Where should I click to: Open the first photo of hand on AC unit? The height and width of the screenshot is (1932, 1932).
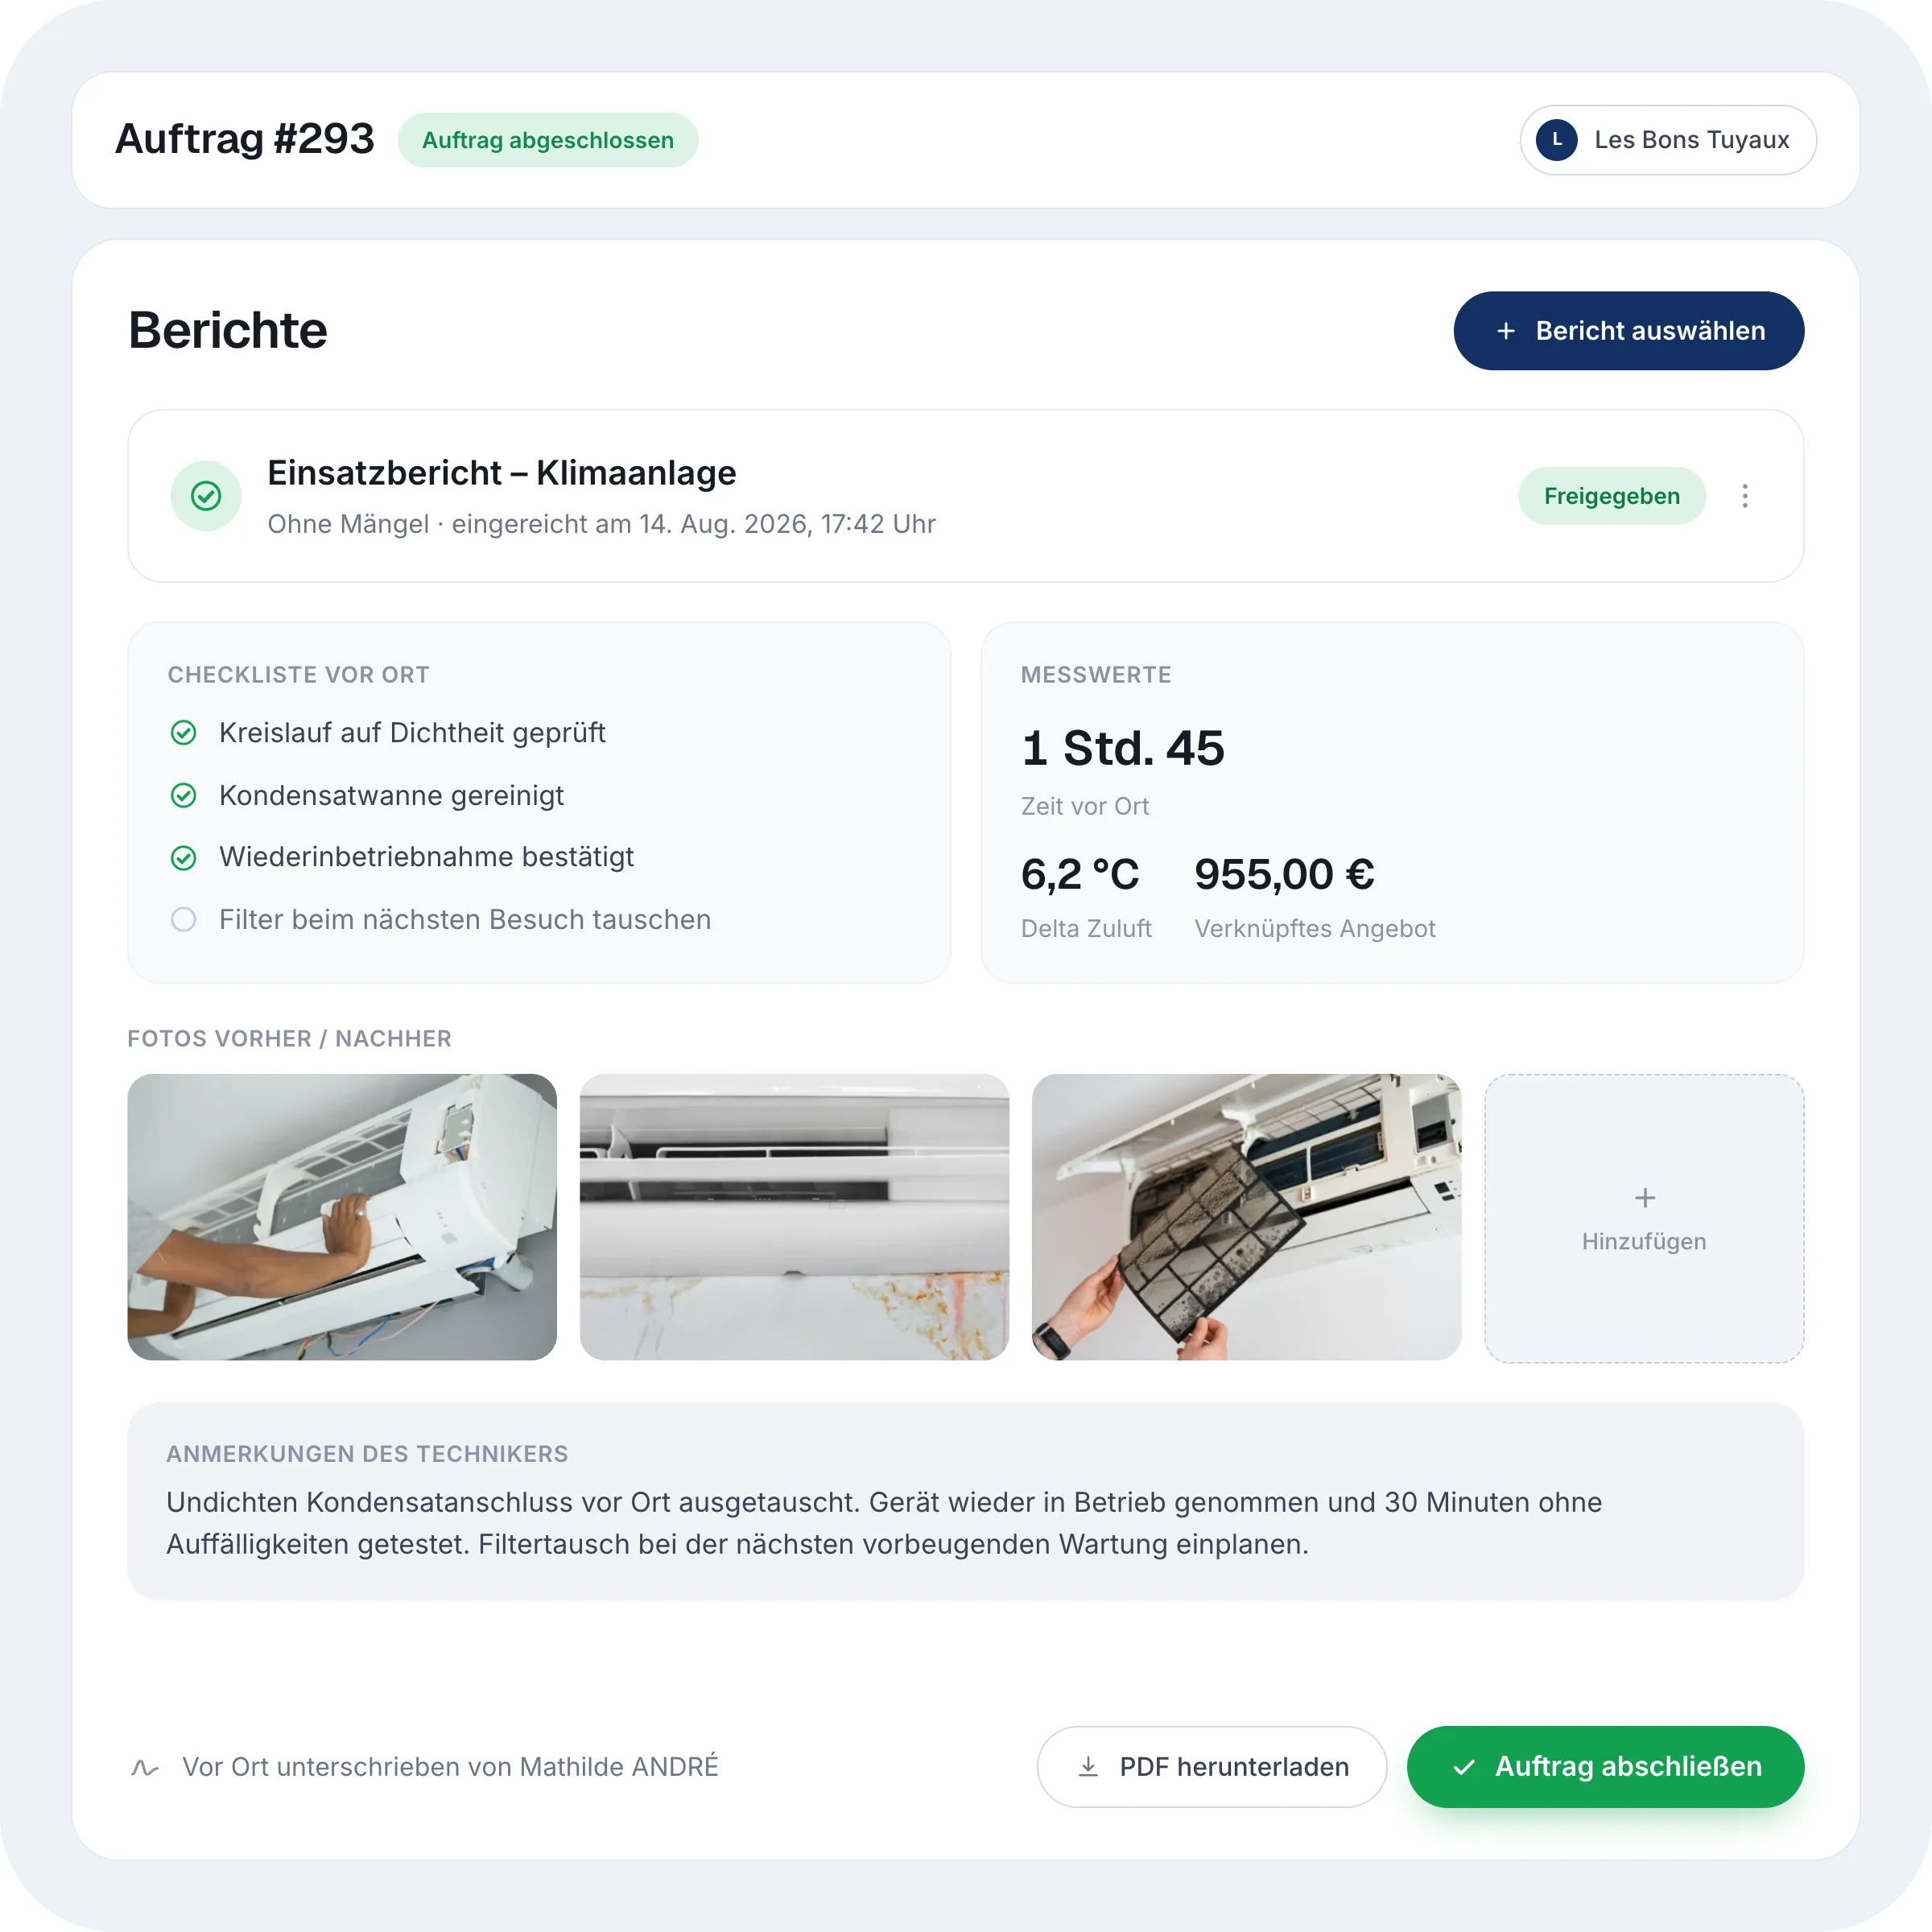click(x=342, y=1217)
